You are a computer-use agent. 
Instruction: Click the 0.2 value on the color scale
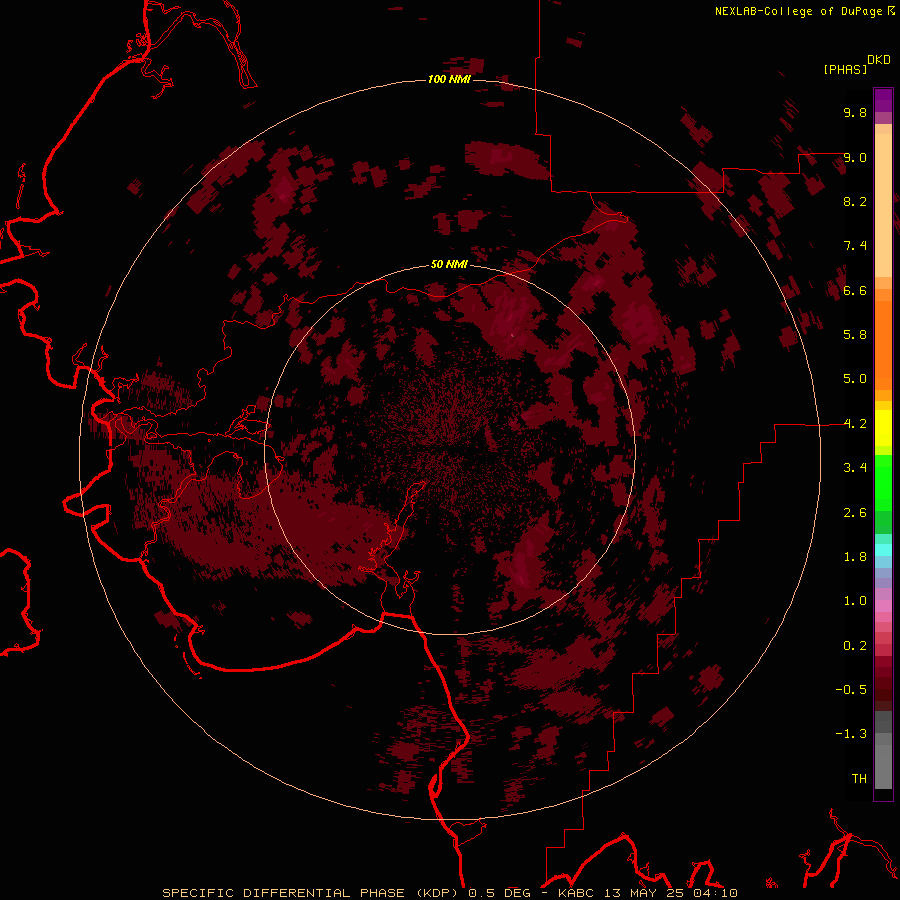(x=855, y=646)
